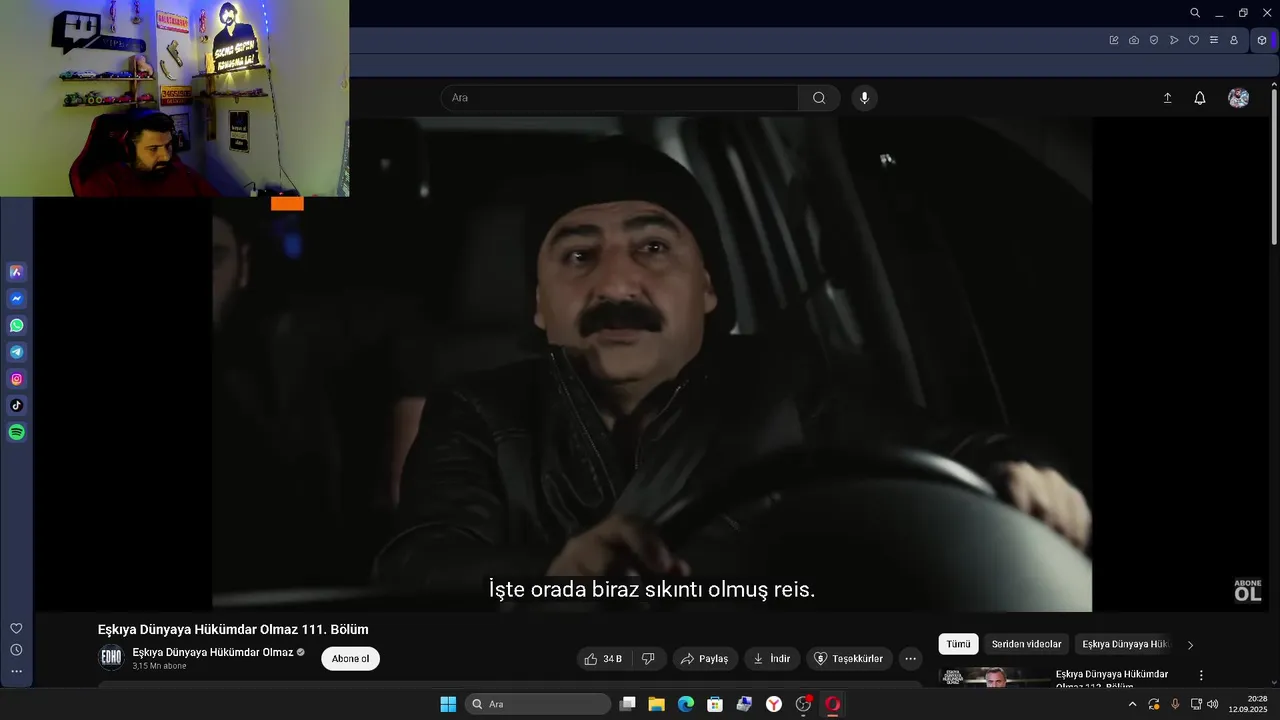This screenshot has height=720, width=1280.
Task: Open Telegram in the Opera sidebar
Action: (17, 352)
